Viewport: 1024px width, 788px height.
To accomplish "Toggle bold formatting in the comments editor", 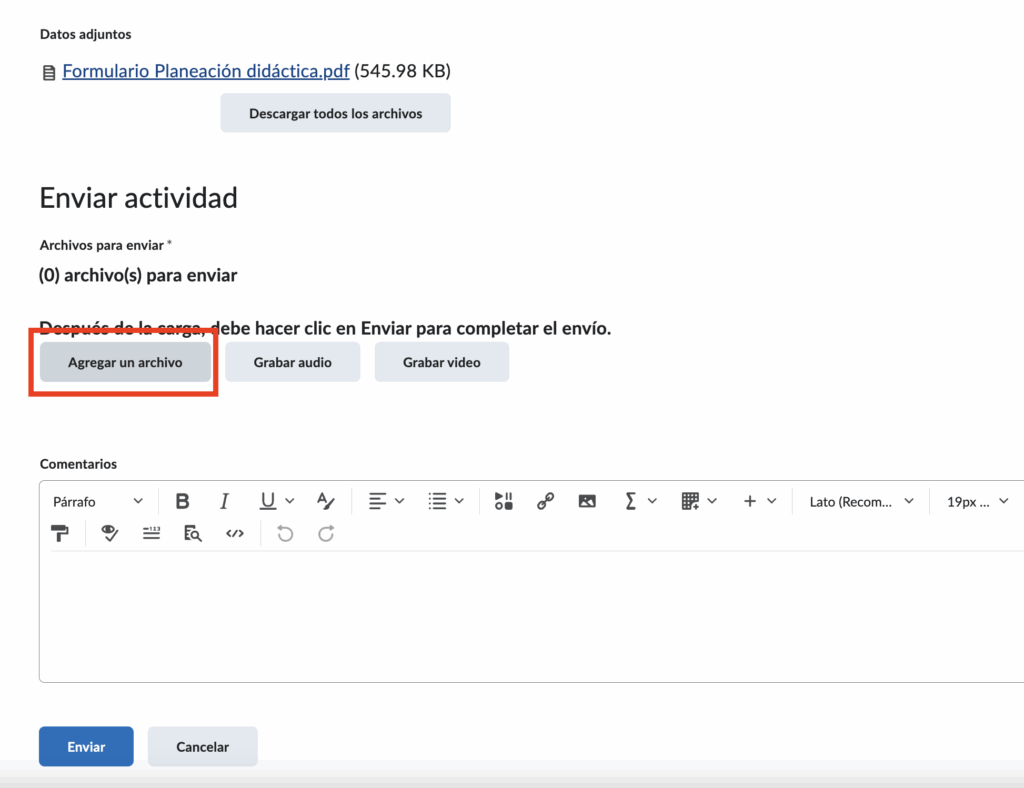I will (182, 501).
